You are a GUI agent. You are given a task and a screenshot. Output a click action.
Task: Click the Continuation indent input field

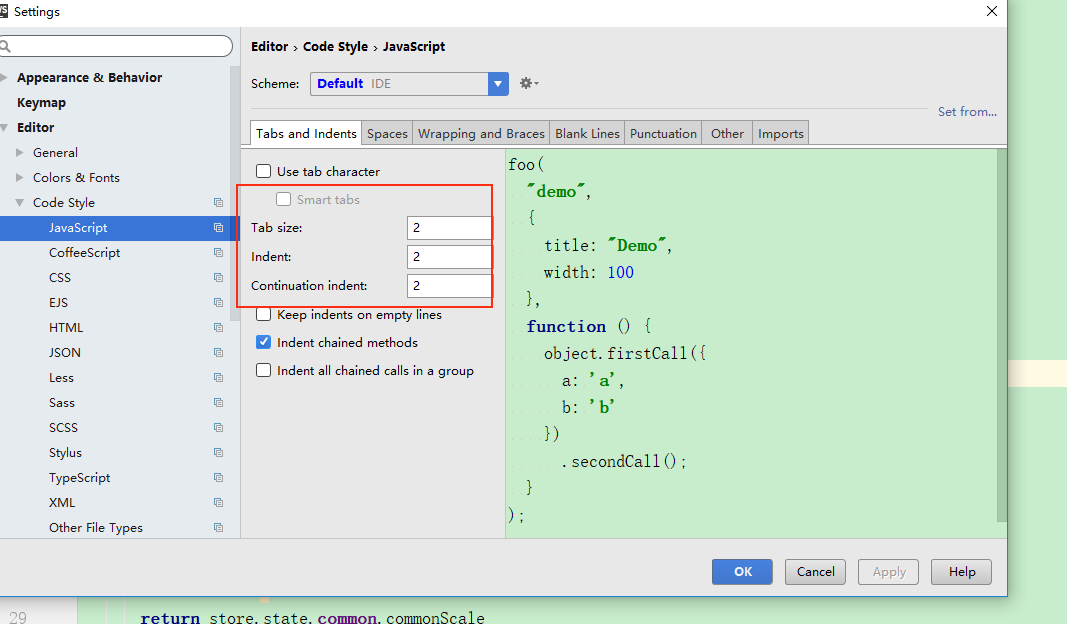click(x=449, y=285)
